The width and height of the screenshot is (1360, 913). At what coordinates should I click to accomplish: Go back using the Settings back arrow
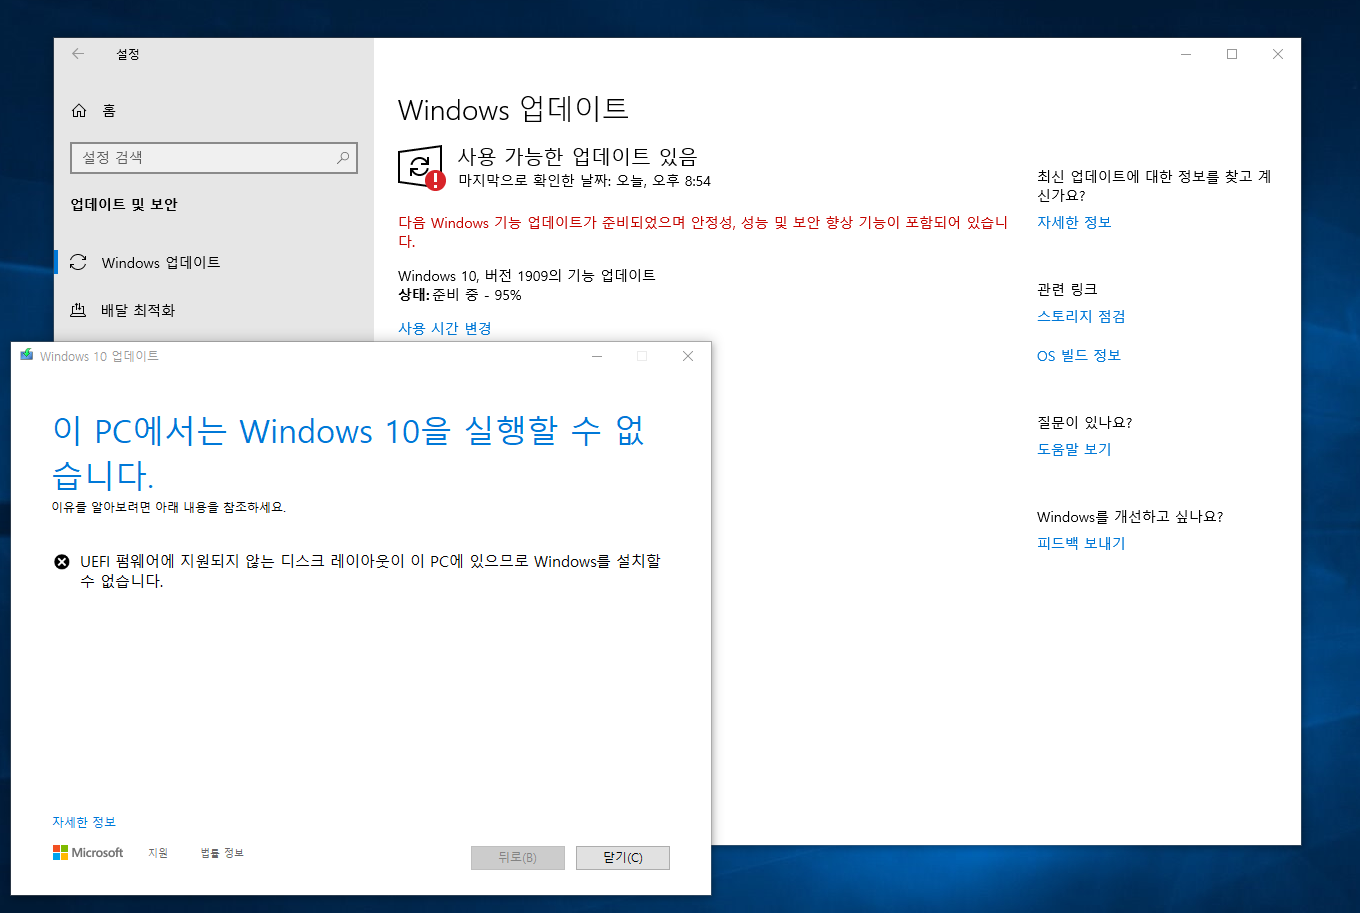coord(78,54)
